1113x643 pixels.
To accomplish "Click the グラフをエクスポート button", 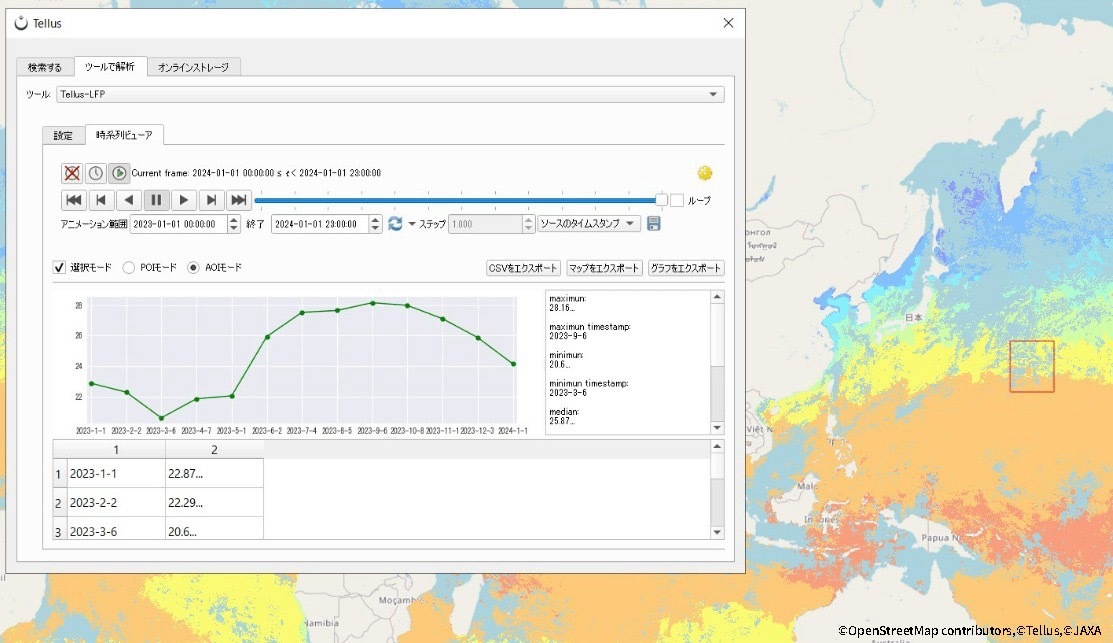I will coord(685,268).
